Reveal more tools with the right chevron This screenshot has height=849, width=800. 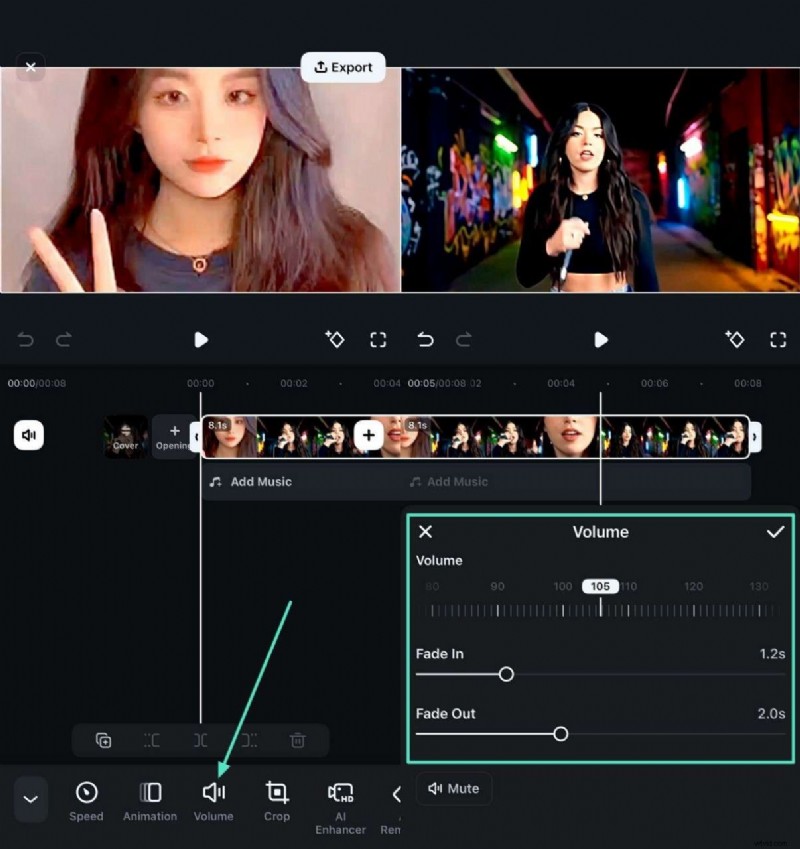[397, 793]
